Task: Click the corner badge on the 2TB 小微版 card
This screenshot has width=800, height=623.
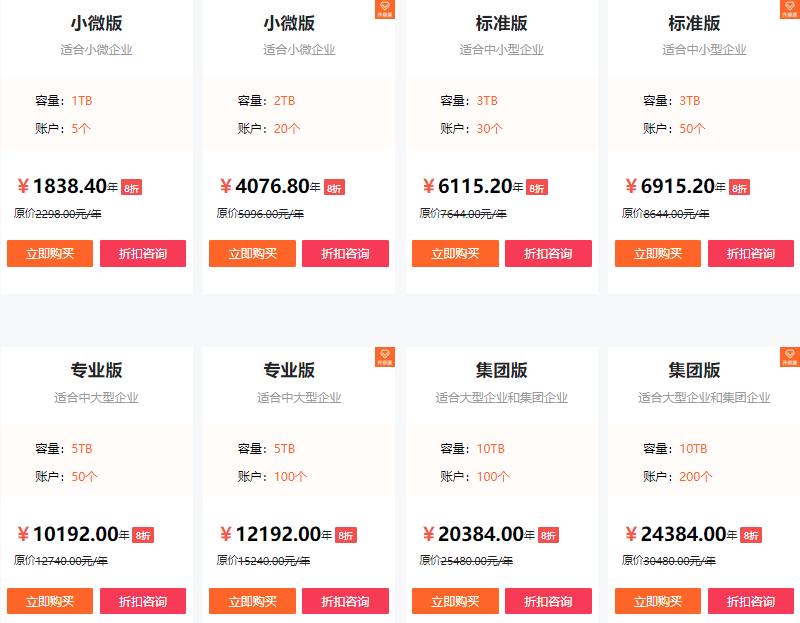Action: tap(385, 10)
